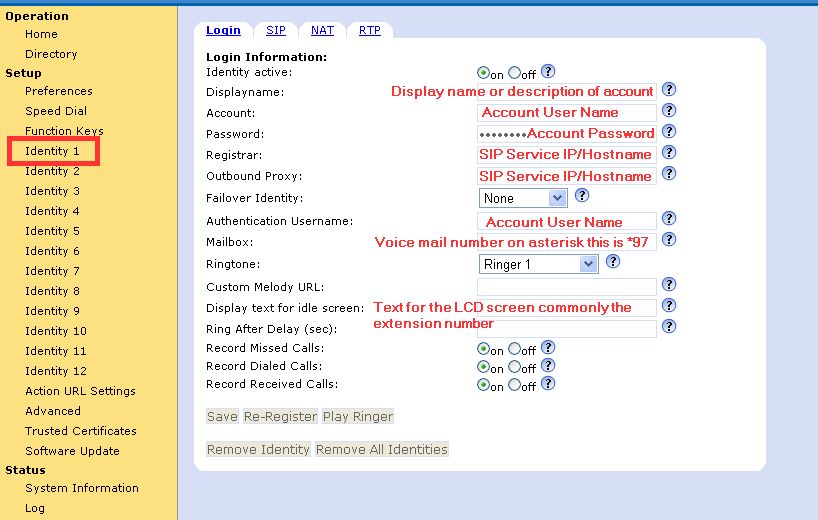Switch to the RTP tab
The image size is (818, 520).
click(370, 30)
